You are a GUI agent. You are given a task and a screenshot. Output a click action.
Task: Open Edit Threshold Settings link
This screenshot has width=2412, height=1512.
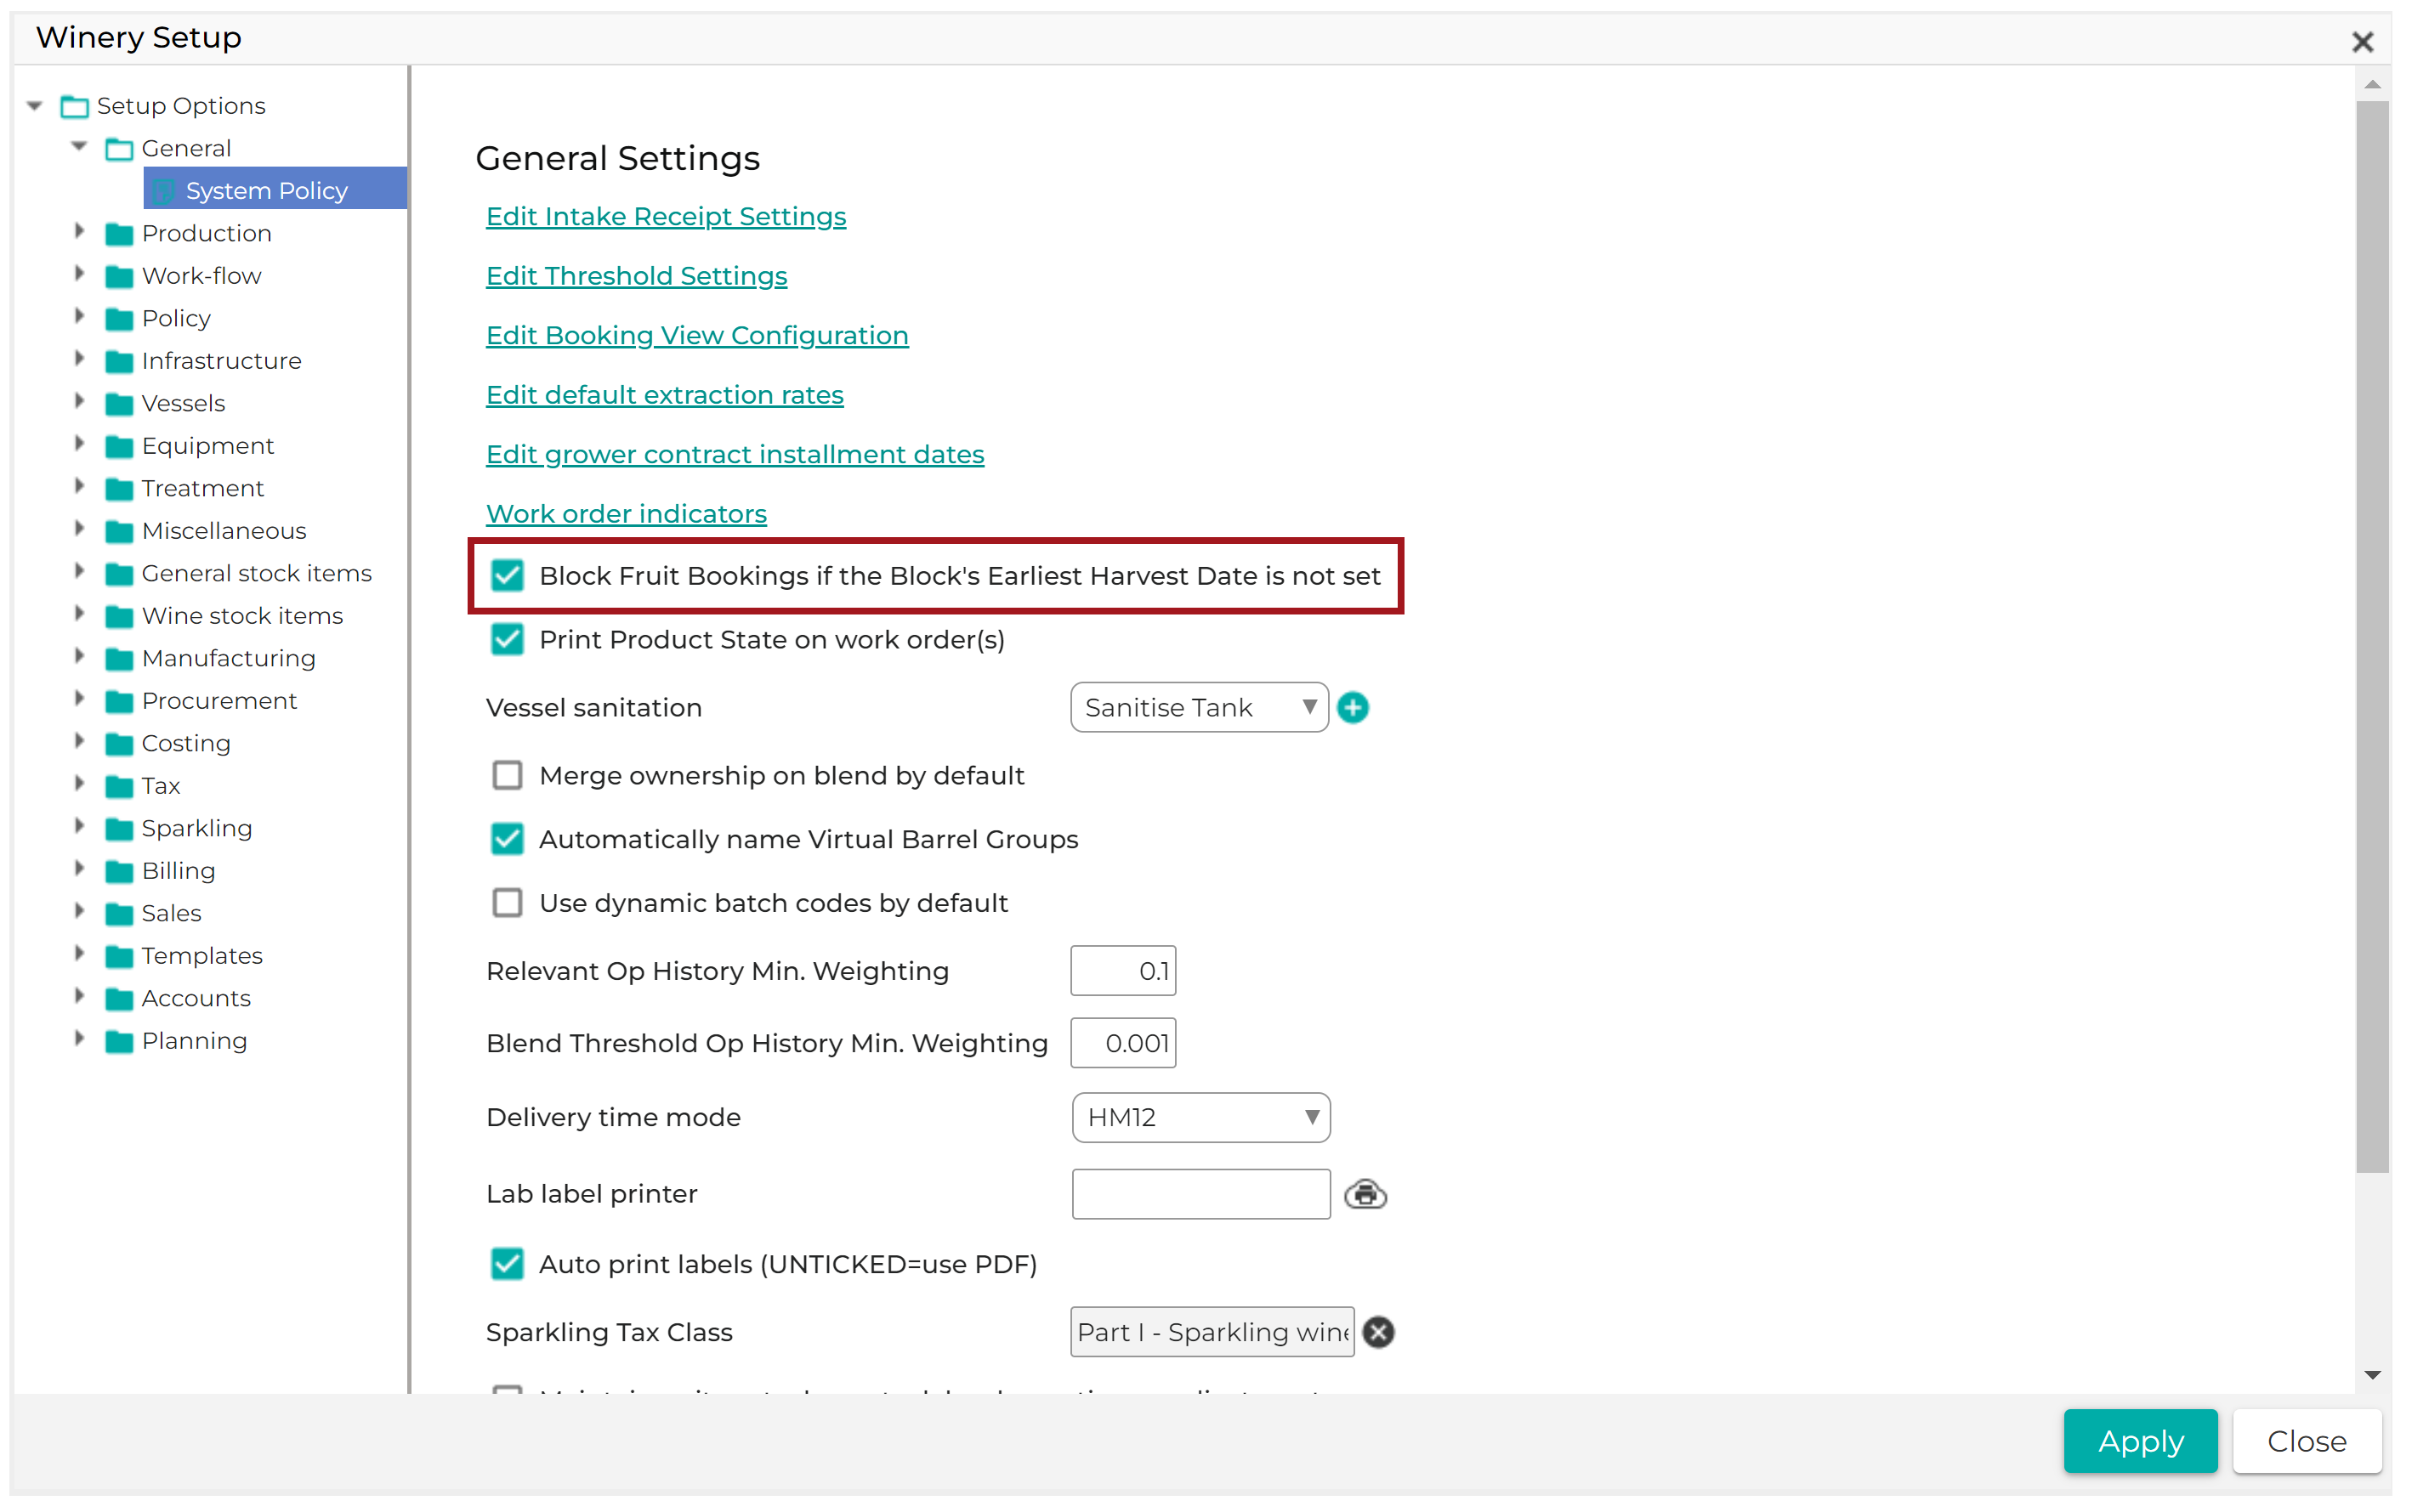(637, 276)
